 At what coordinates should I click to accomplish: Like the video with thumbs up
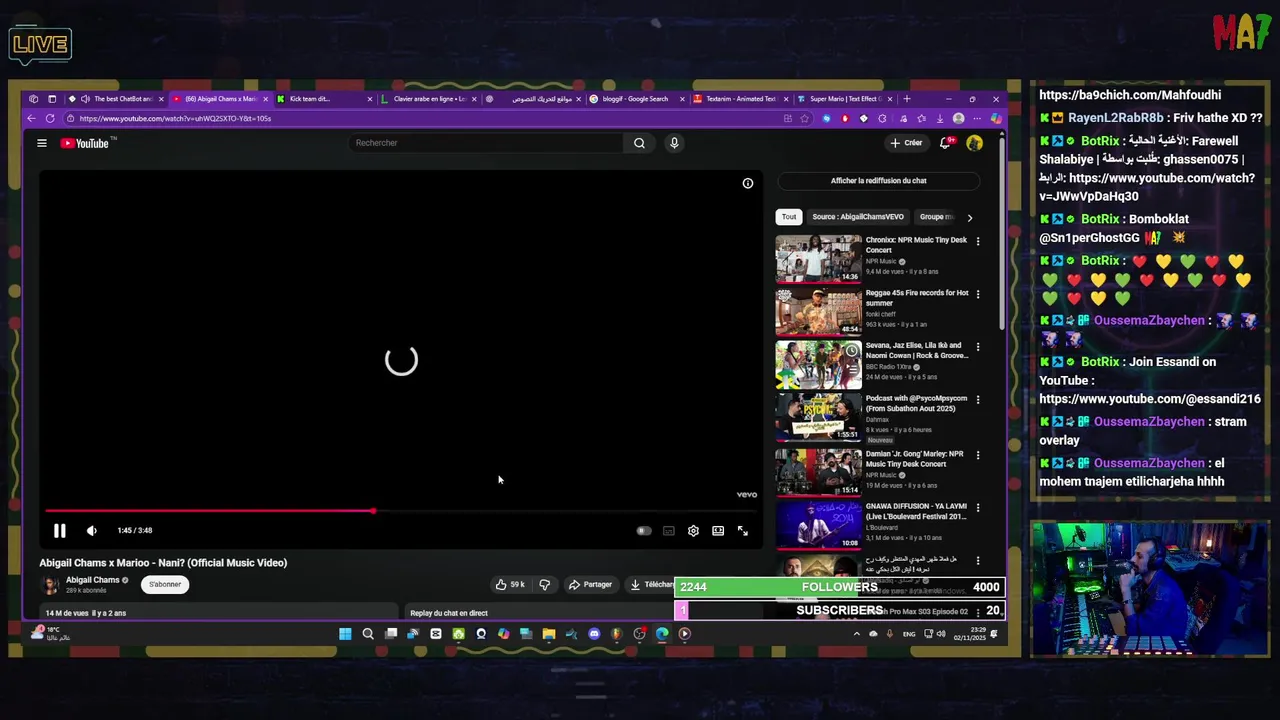click(510, 585)
